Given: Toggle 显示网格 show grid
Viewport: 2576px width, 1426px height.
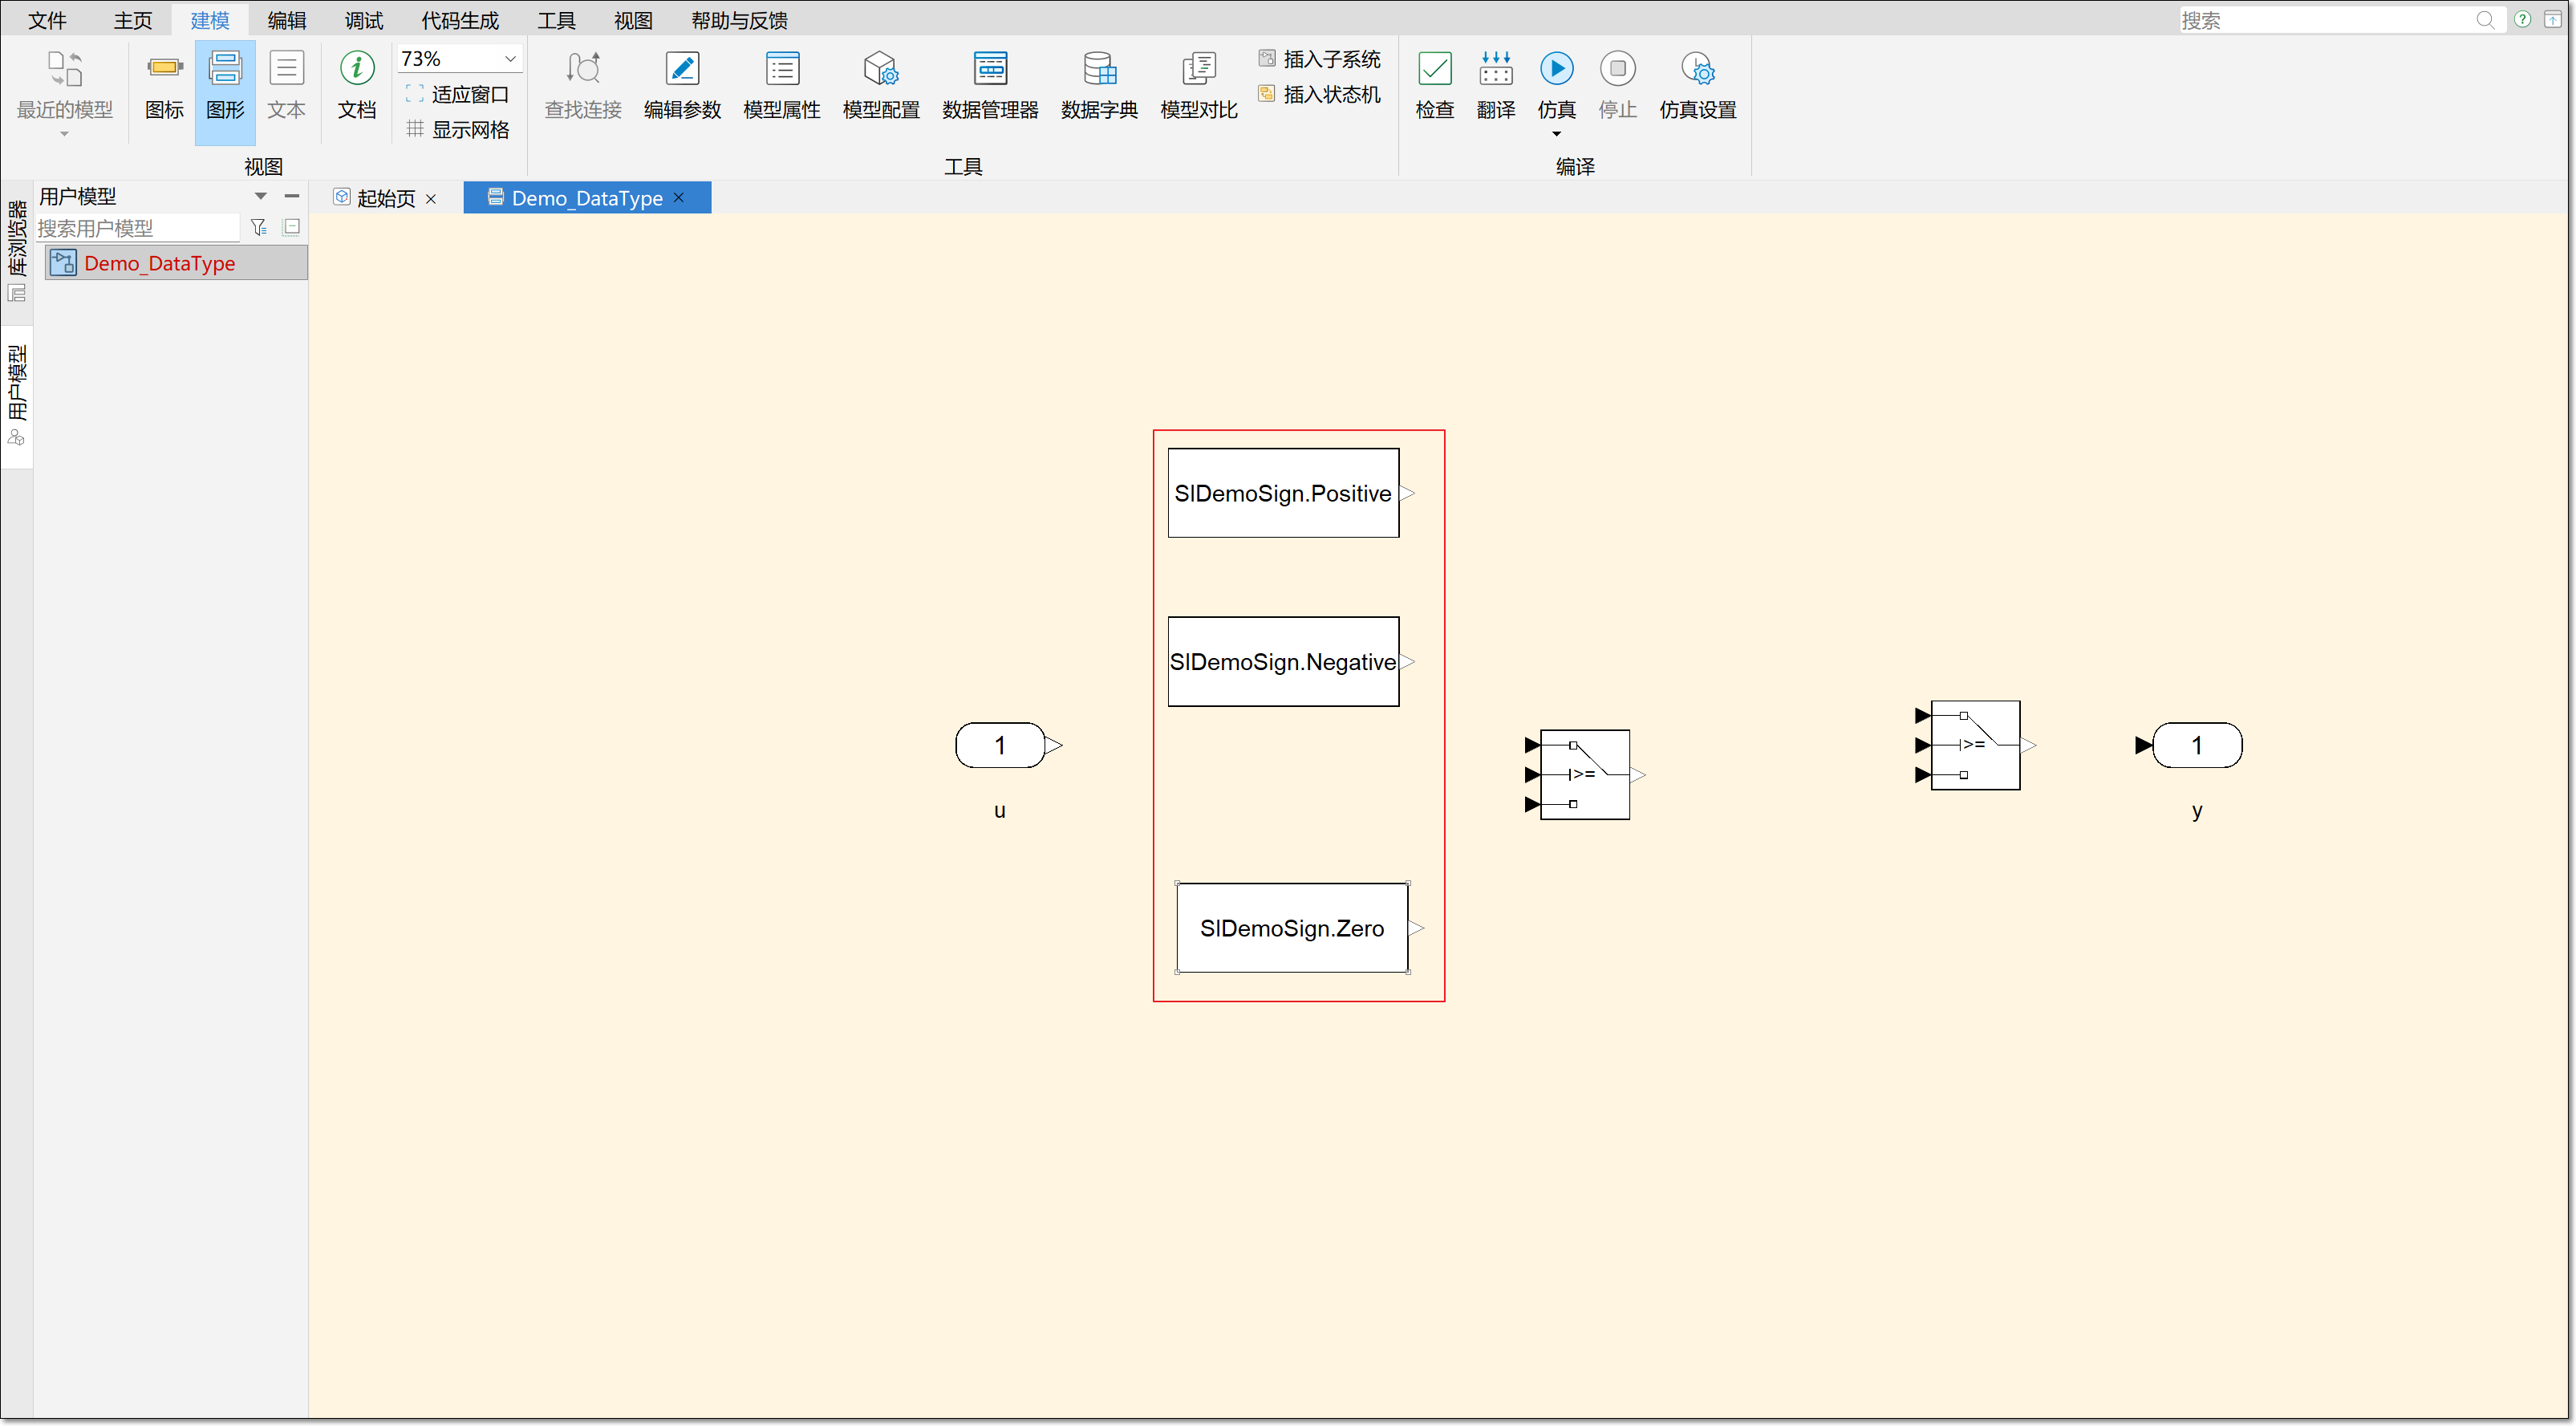Looking at the screenshot, I should click(x=458, y=130).
